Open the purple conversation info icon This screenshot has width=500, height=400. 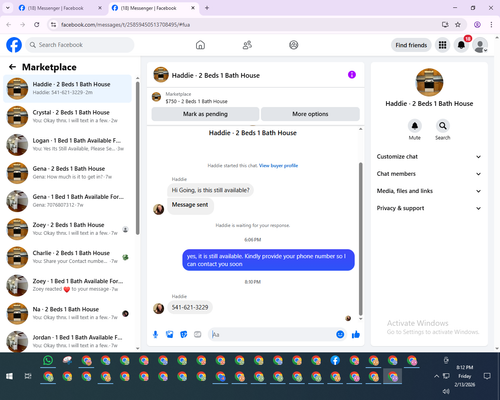pyautogui.click(x=352, y=75)
